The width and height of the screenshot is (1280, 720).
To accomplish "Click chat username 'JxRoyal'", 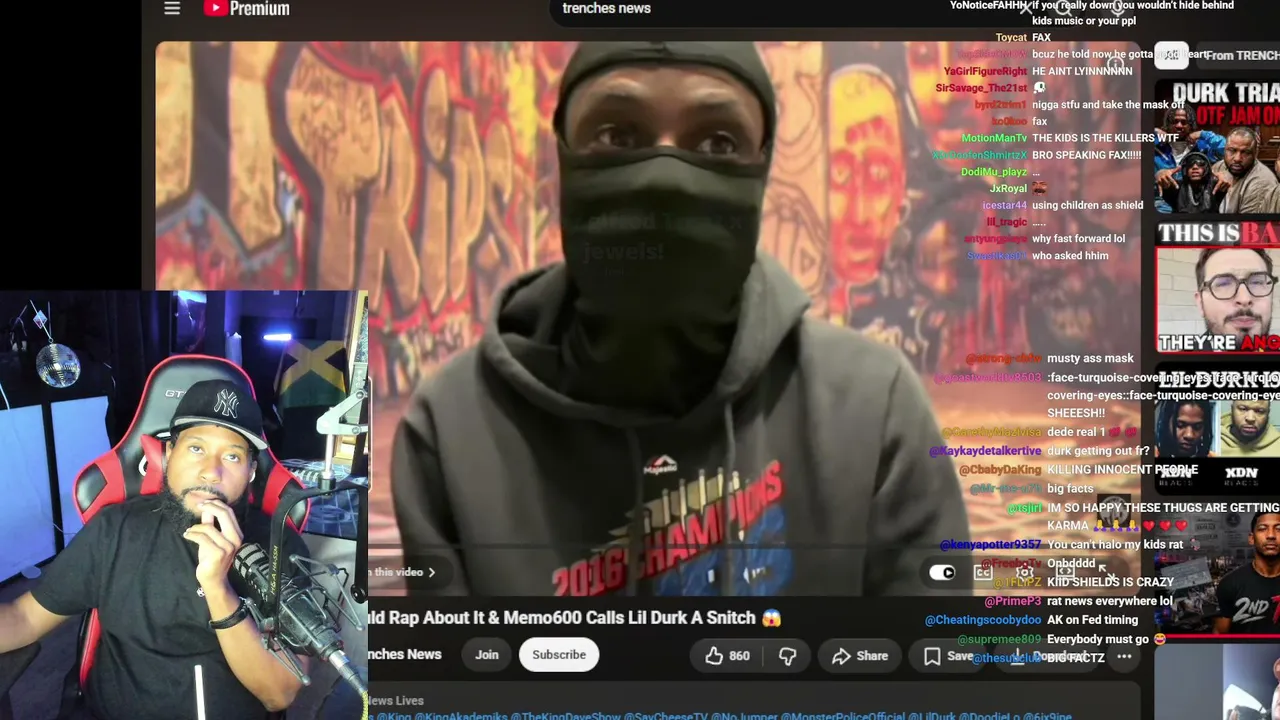I will click(1008, 188).
